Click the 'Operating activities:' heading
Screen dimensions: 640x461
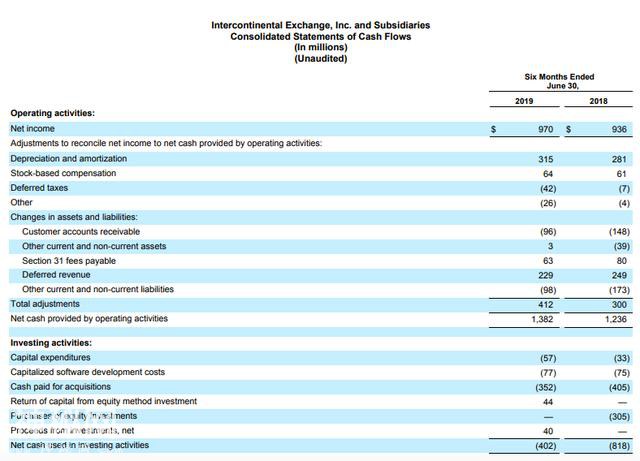tap(52, 113)
